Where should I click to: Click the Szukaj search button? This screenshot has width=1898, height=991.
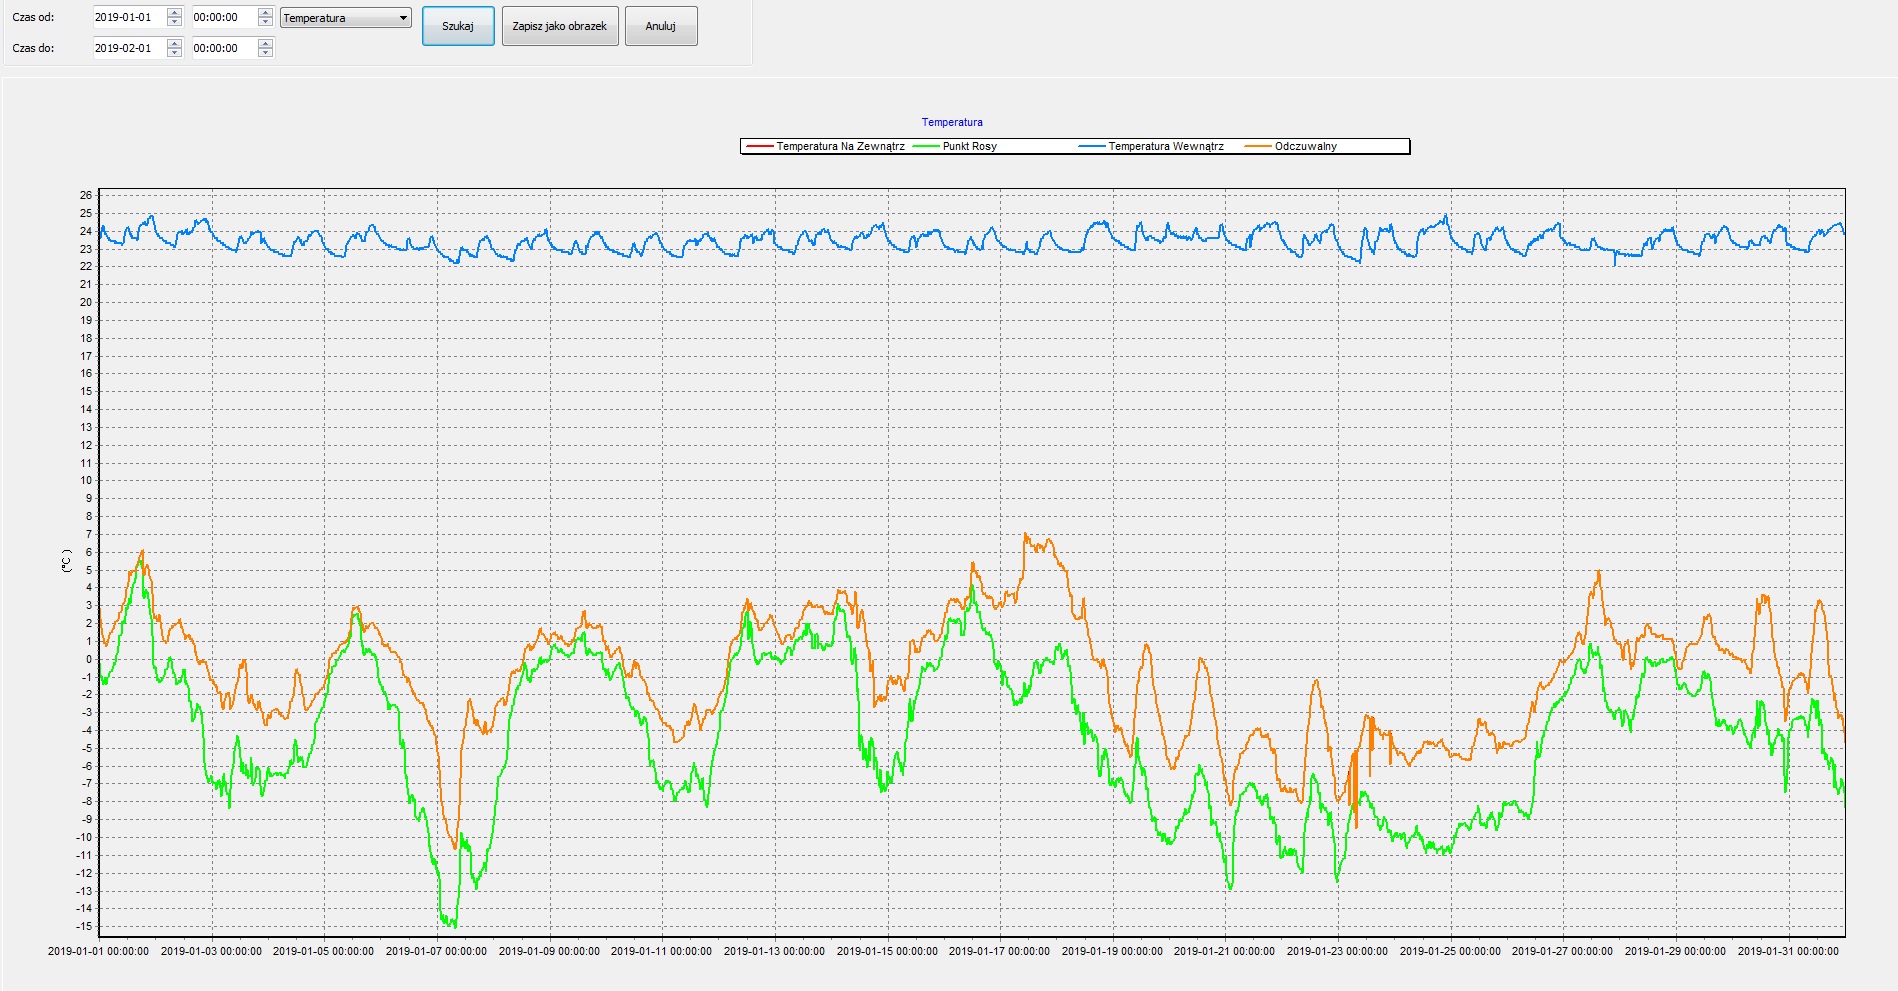click(458, 26)
